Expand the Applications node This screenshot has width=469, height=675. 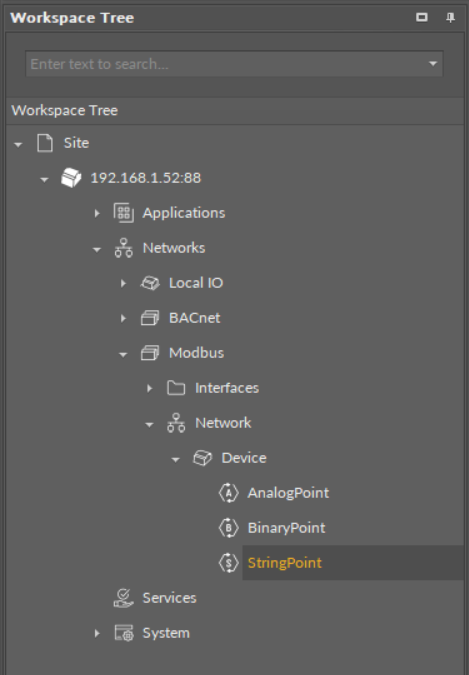[x=97, y=213]
